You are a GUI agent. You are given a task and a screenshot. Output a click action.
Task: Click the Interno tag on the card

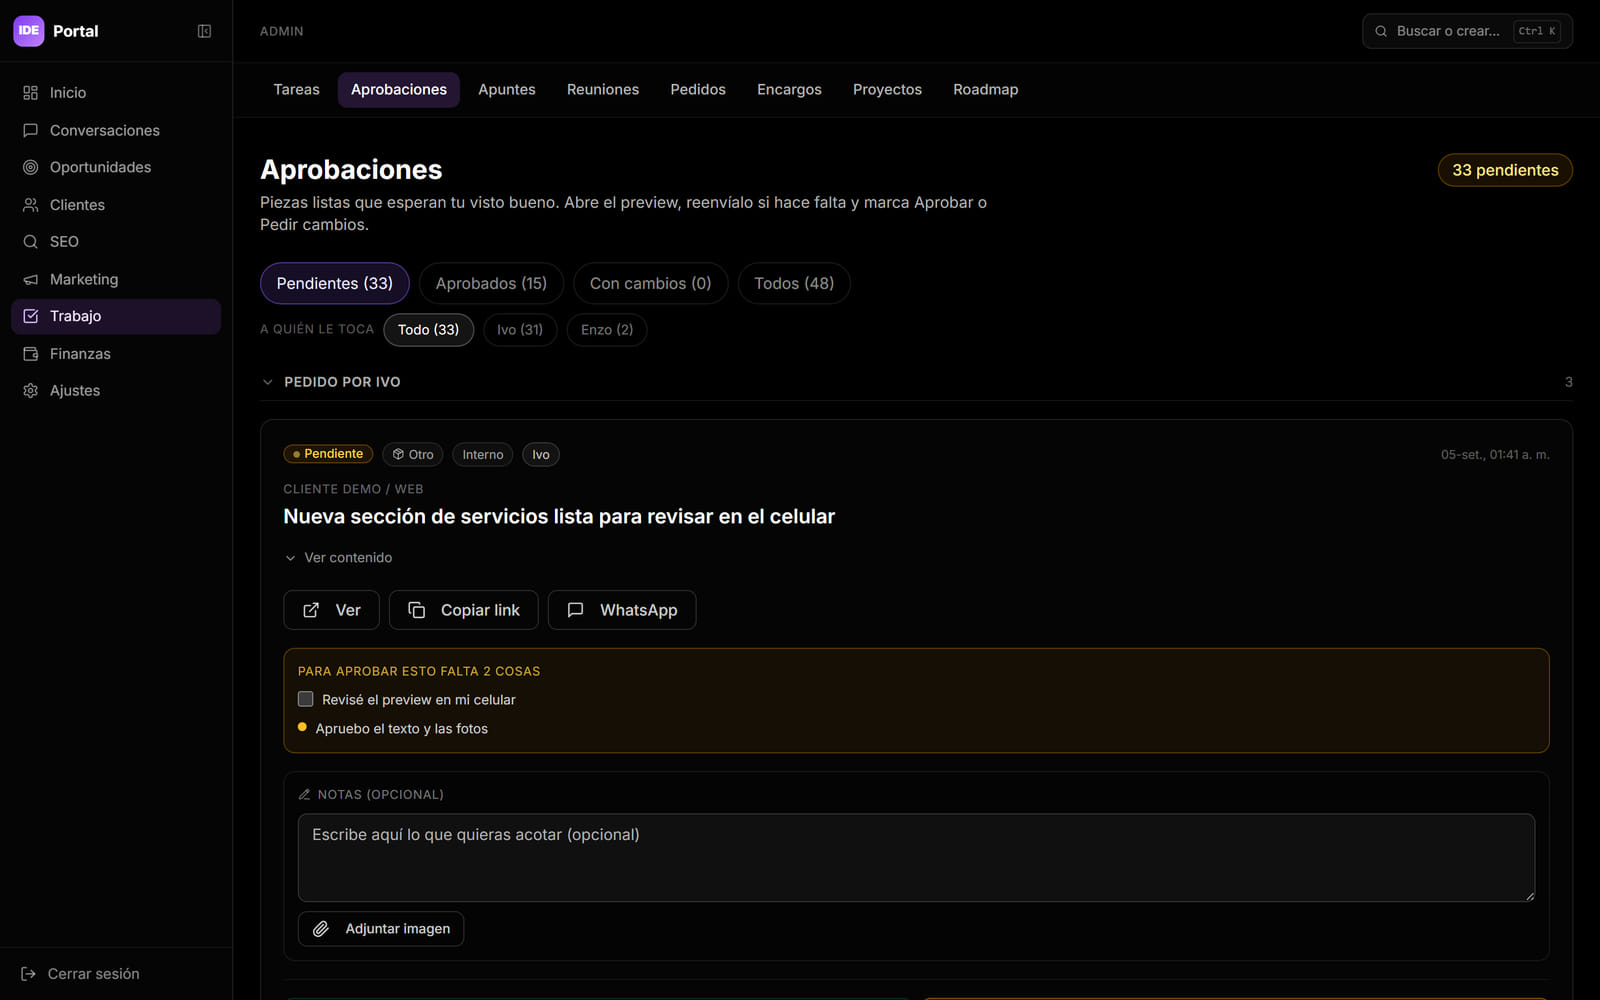click(x=483, y=455)
